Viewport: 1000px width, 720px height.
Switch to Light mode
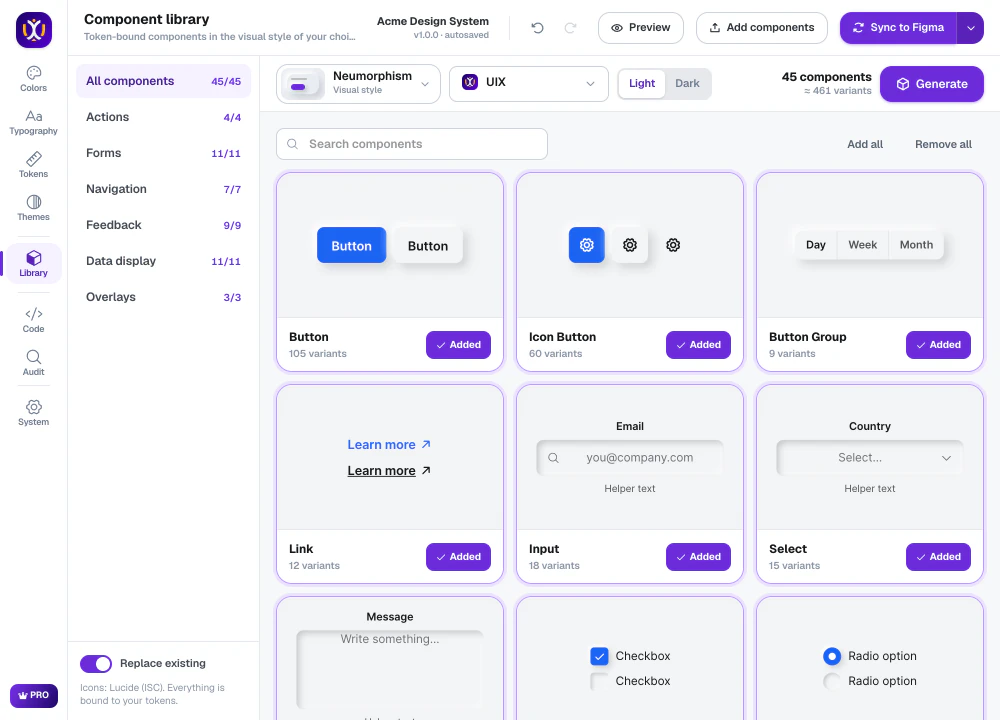pyautogui.click(x=642, y=84)
